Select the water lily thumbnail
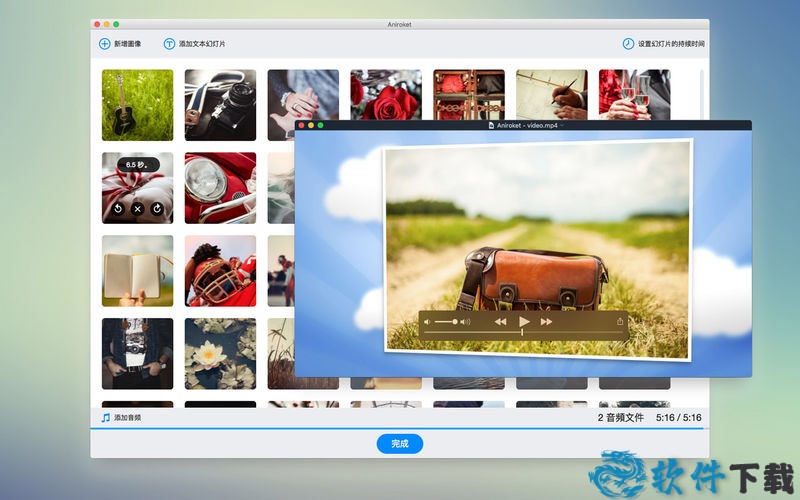This screenshot has height=500, width=800. (x=220, y=354)
